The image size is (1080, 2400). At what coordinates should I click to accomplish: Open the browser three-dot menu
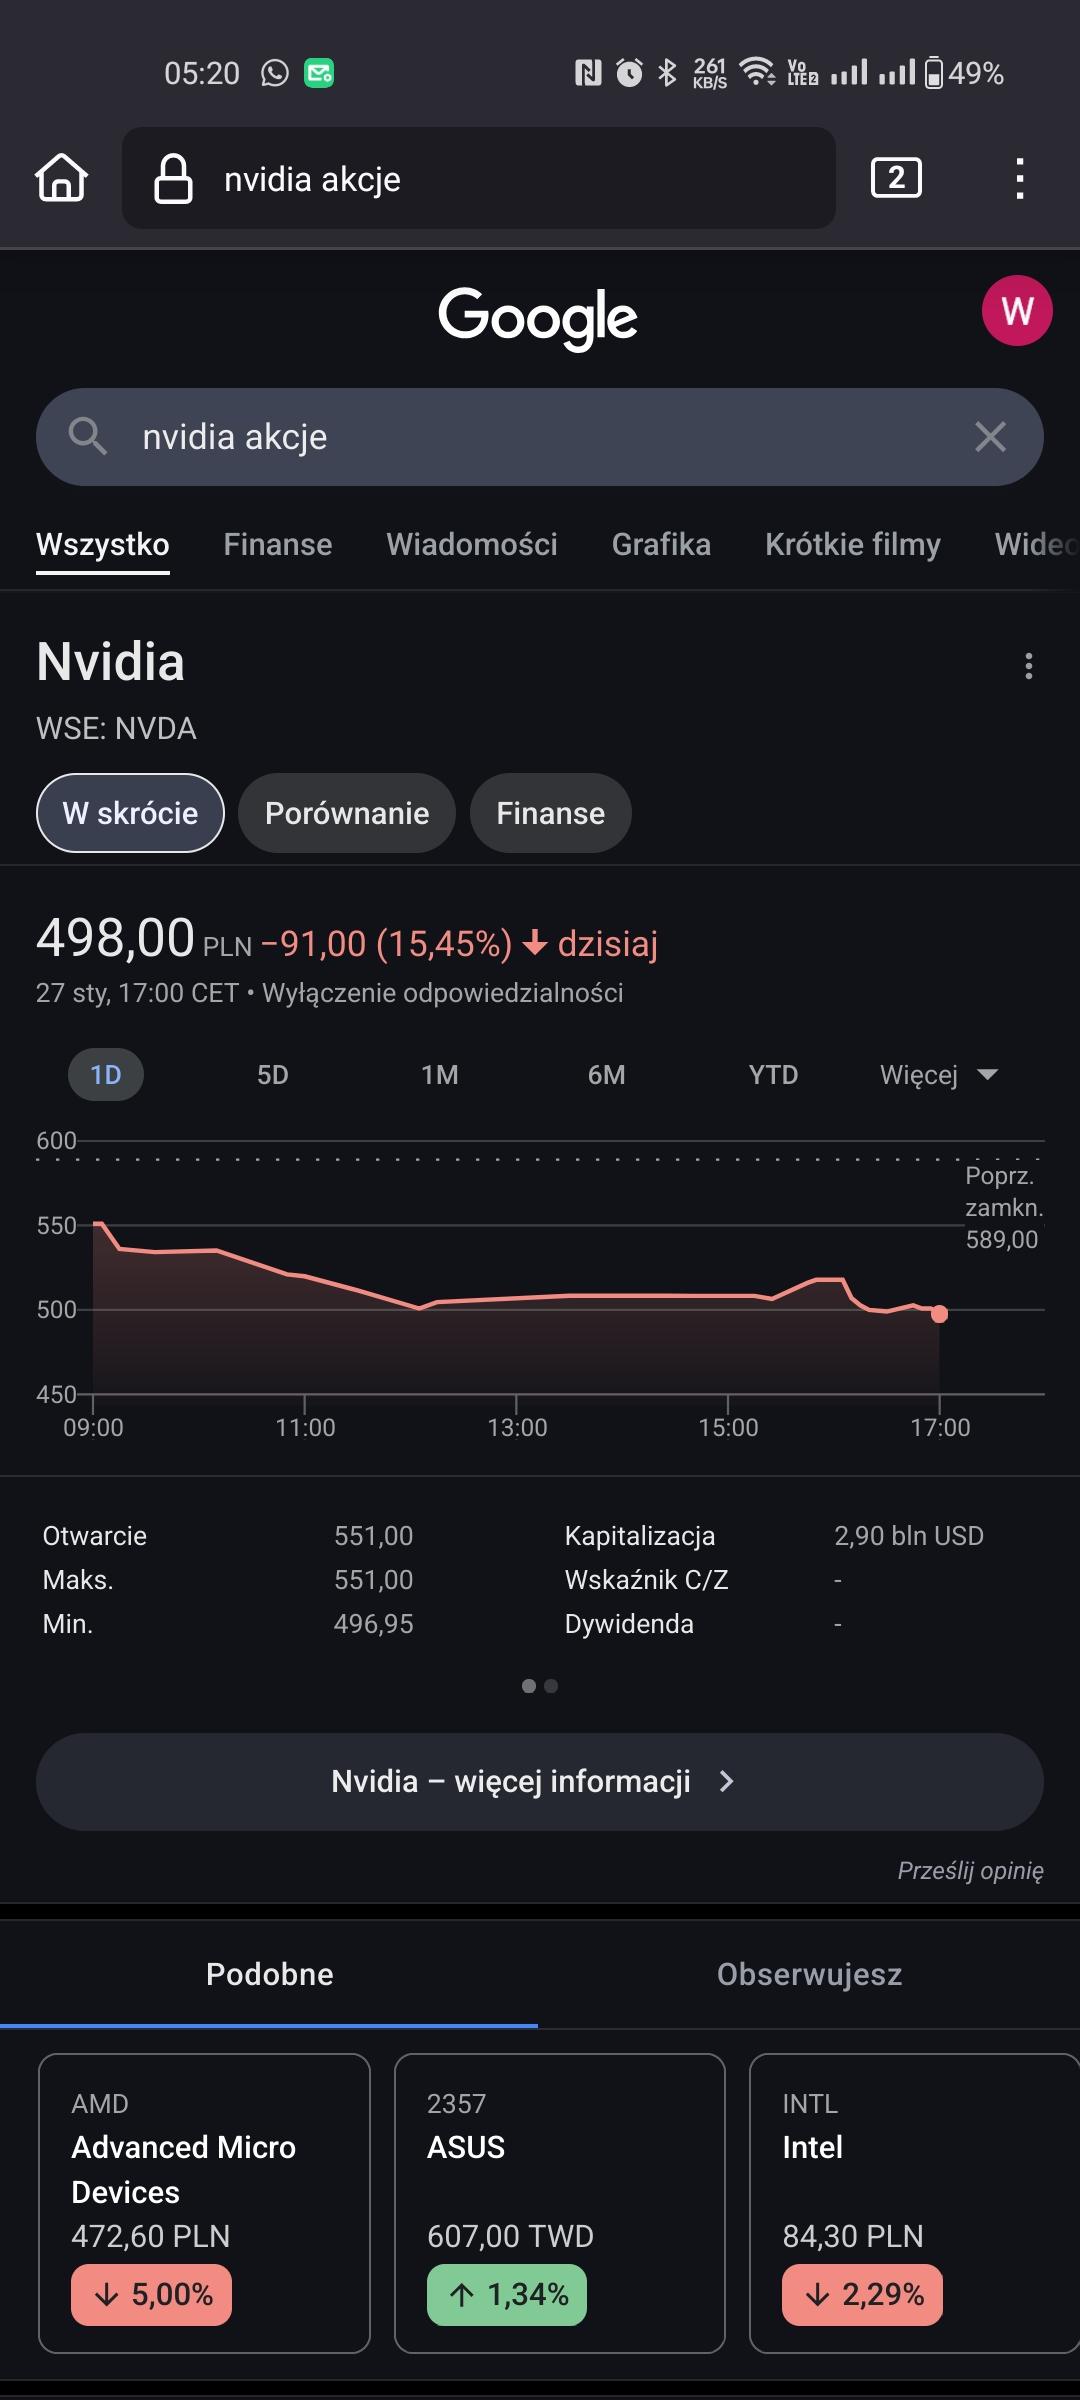coord(1019,178)
